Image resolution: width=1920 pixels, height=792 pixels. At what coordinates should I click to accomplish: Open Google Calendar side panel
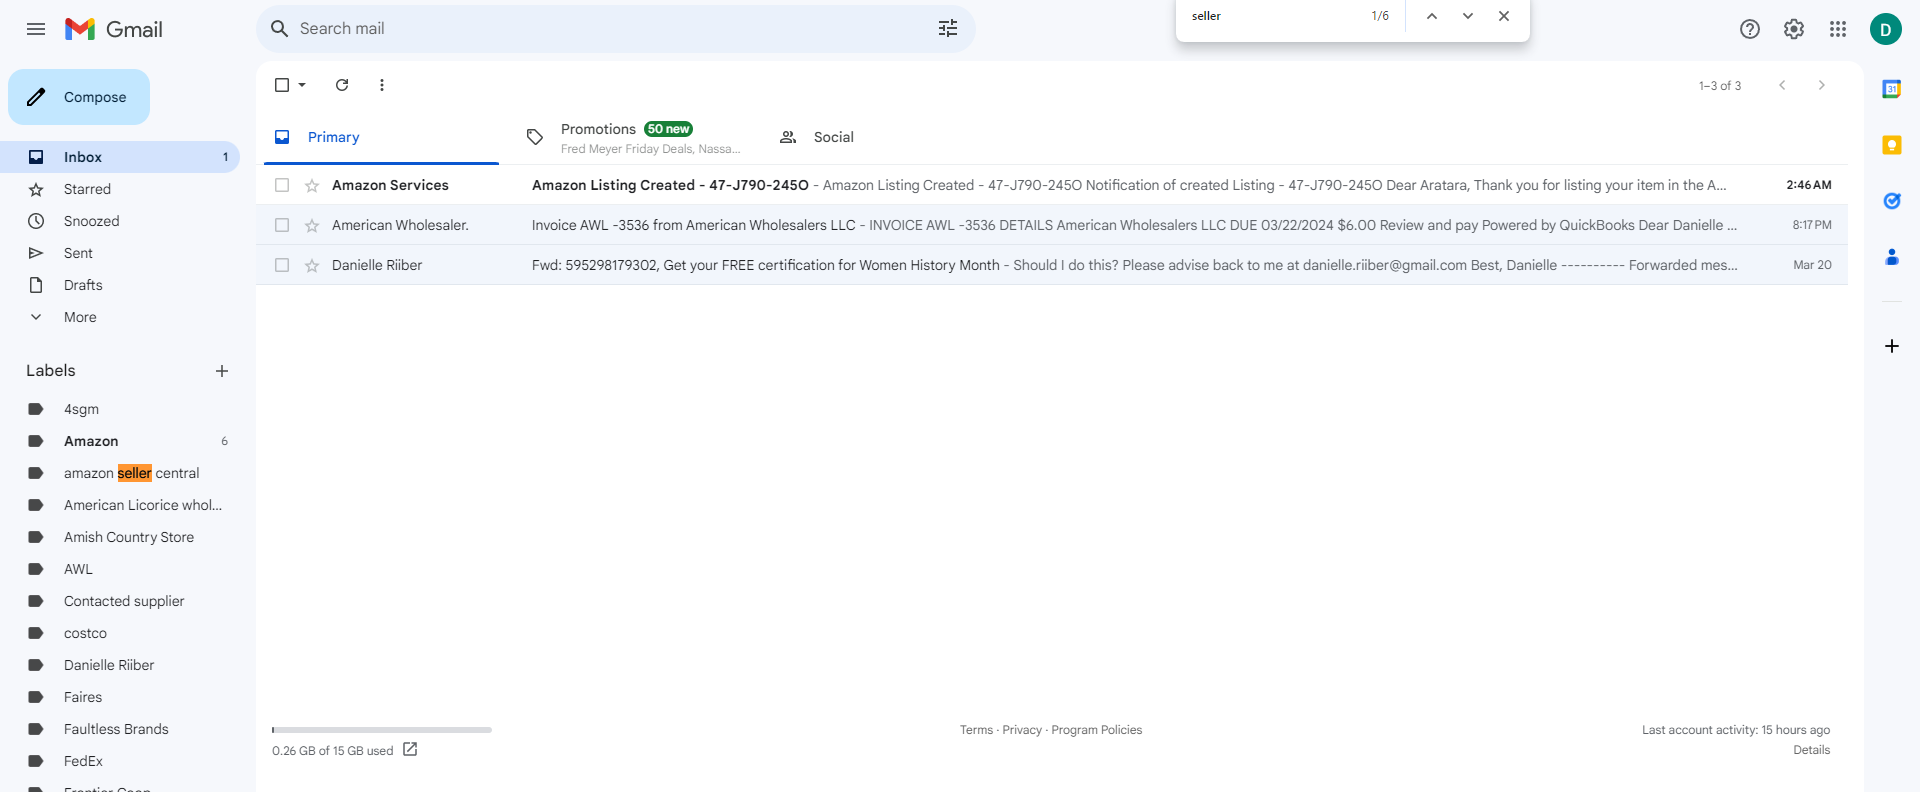click(1892, 89)
